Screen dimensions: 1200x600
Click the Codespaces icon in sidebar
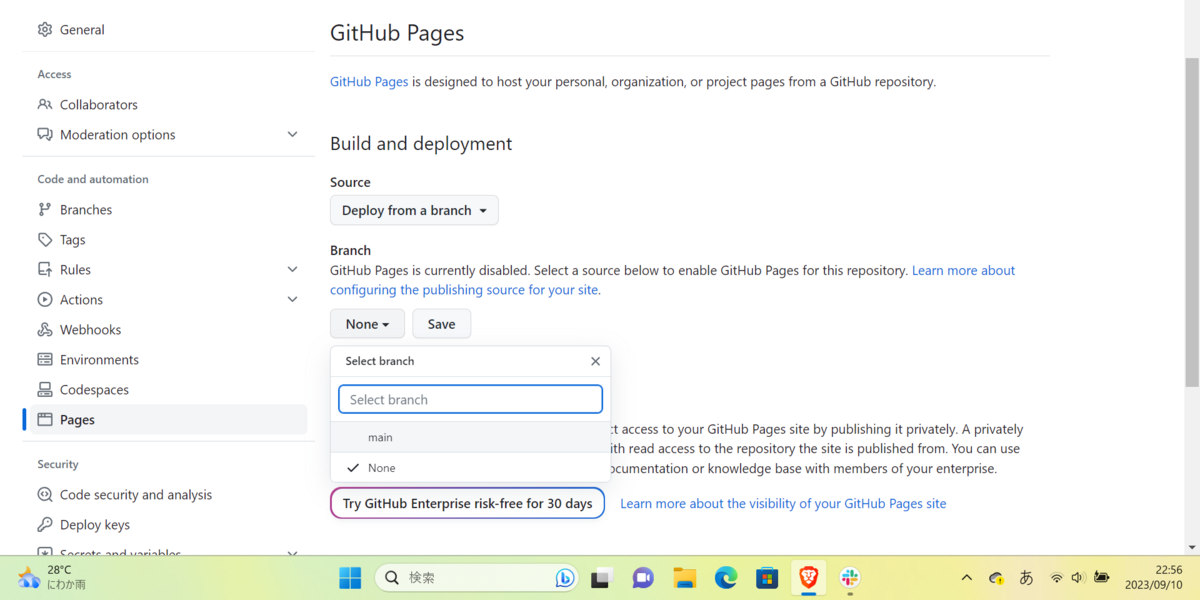click(x=45, y=389)
